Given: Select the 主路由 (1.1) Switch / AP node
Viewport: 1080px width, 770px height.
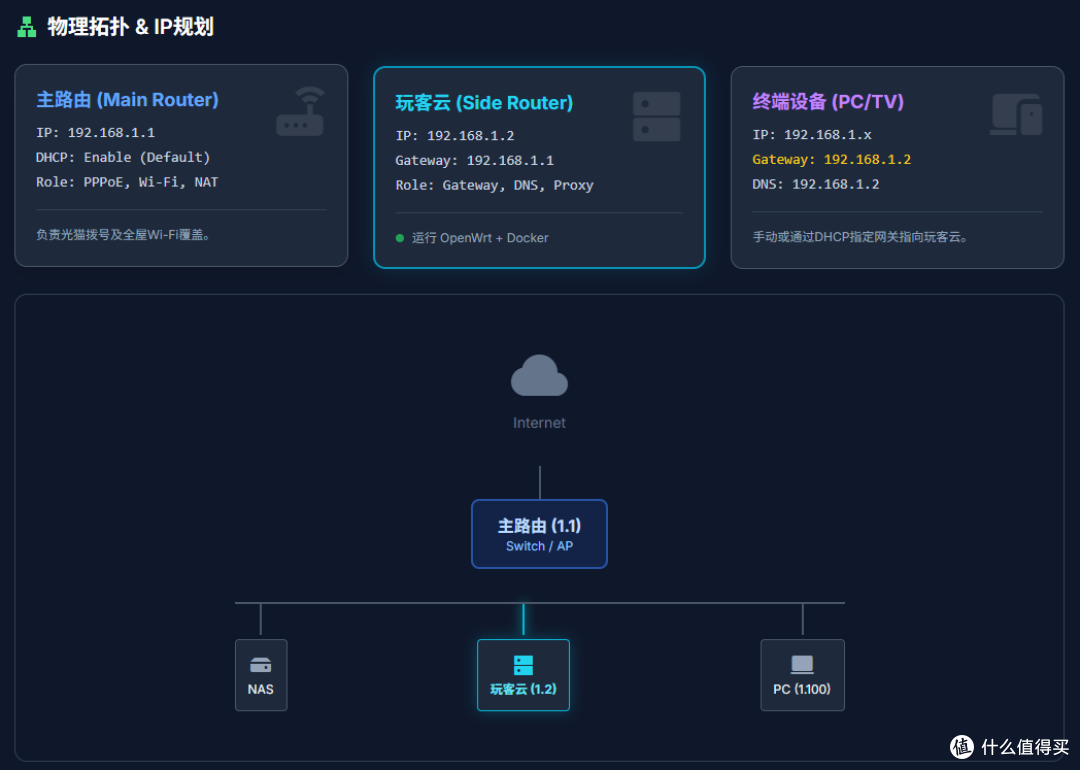Looking at the screenshot, I should [x=539, y=534].
